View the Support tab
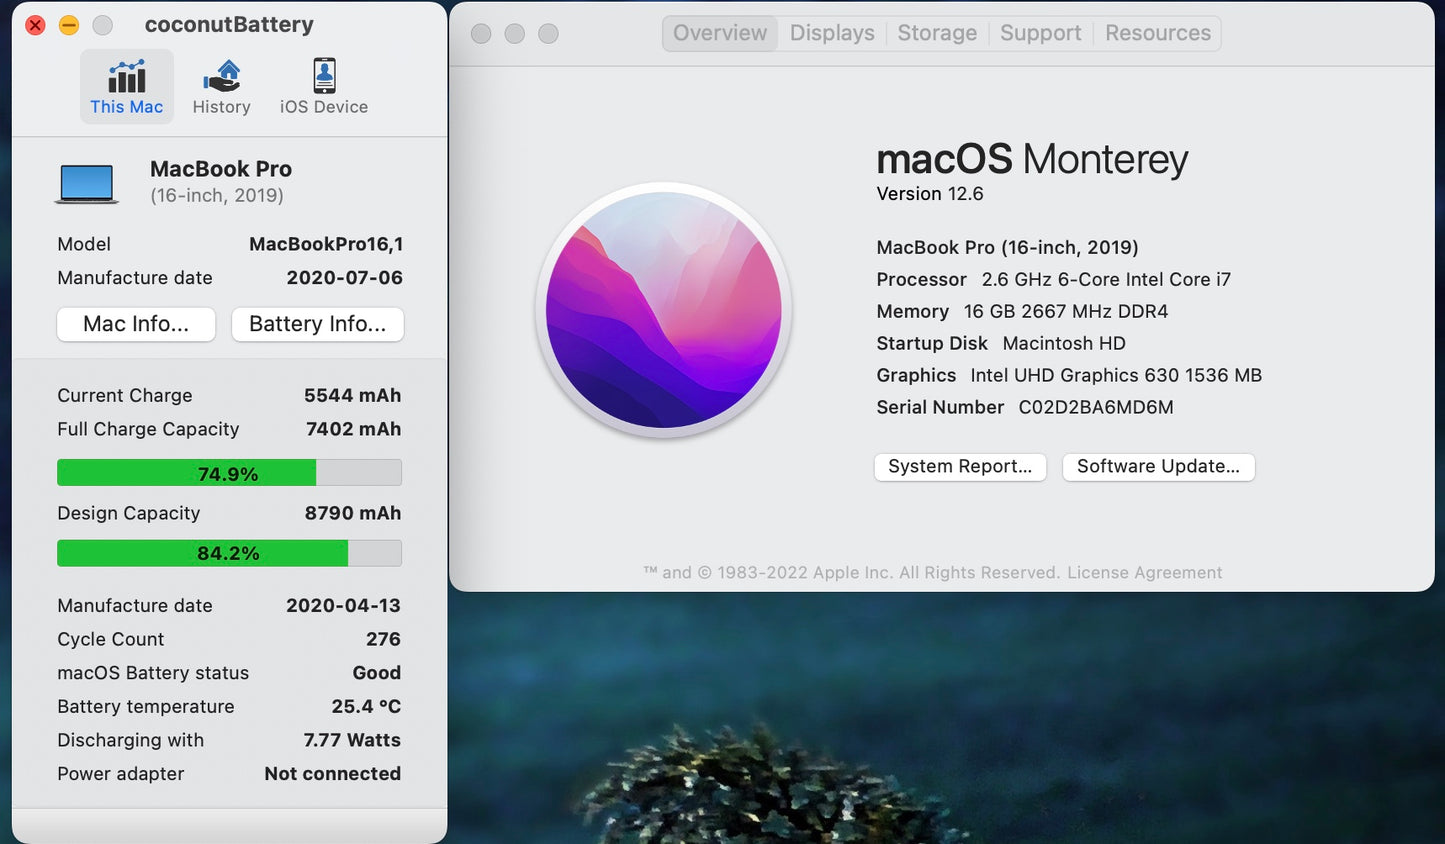The image size is (1445, 844). click(1040, 32)
